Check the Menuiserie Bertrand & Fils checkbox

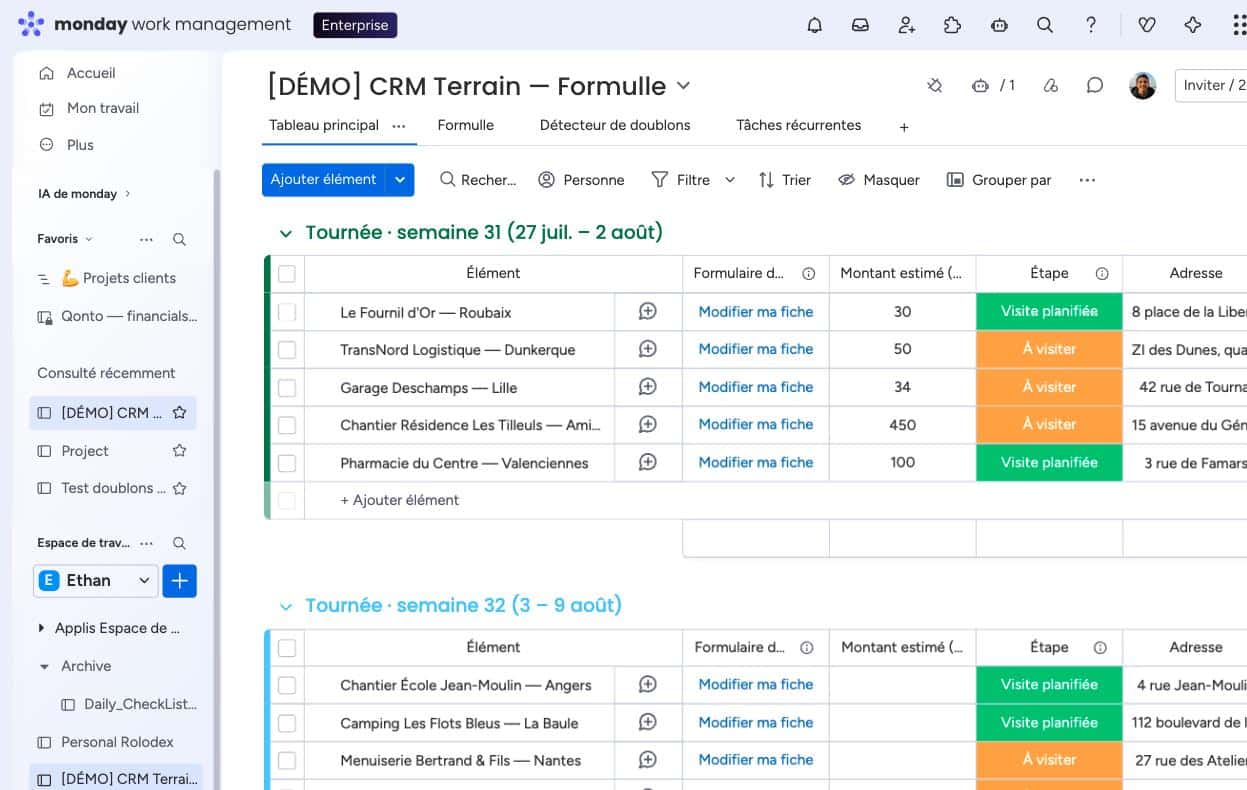coord(287,760)
